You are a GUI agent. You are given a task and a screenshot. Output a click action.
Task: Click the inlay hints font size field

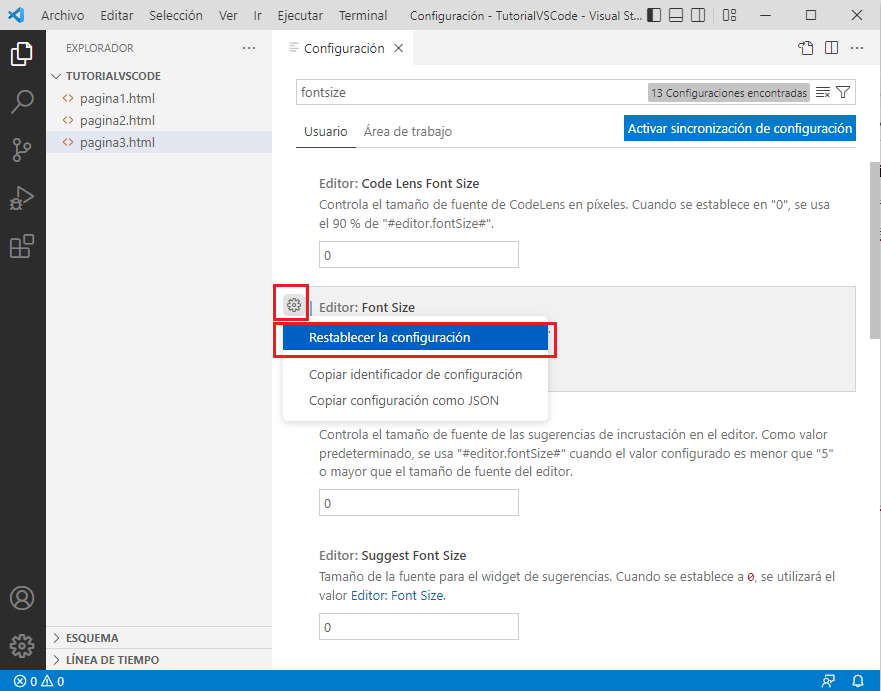(419, 503)
